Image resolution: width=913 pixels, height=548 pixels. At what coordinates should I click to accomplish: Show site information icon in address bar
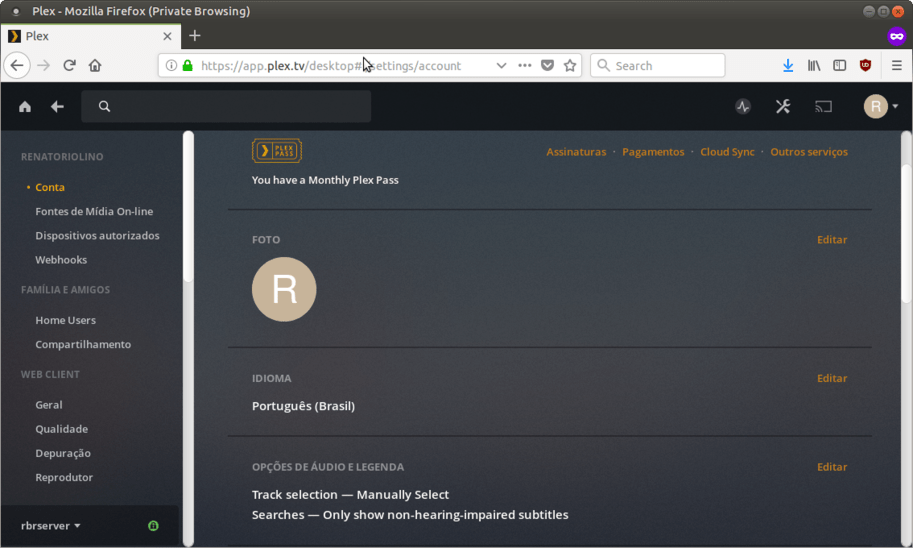[171, 65]
